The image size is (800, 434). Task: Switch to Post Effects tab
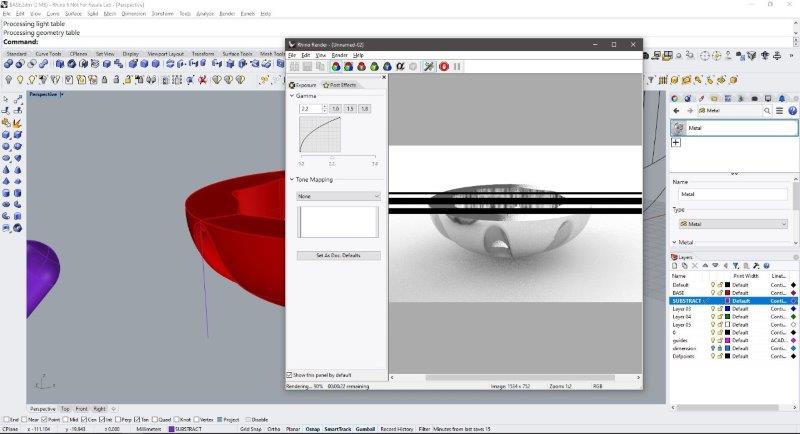340,85
